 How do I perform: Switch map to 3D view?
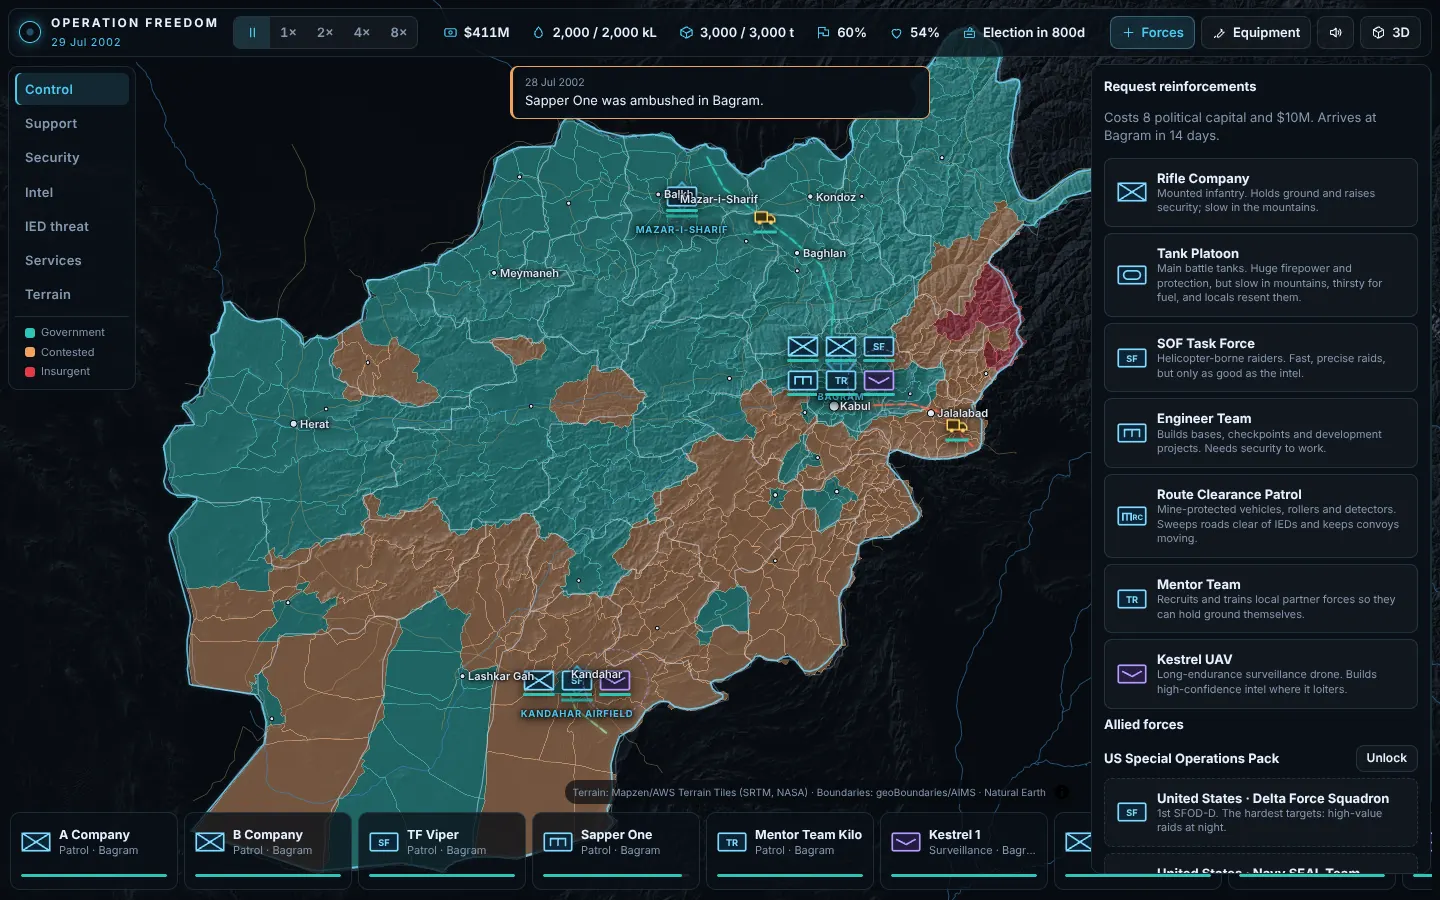pyautogui.click(x=1390, y=33)
